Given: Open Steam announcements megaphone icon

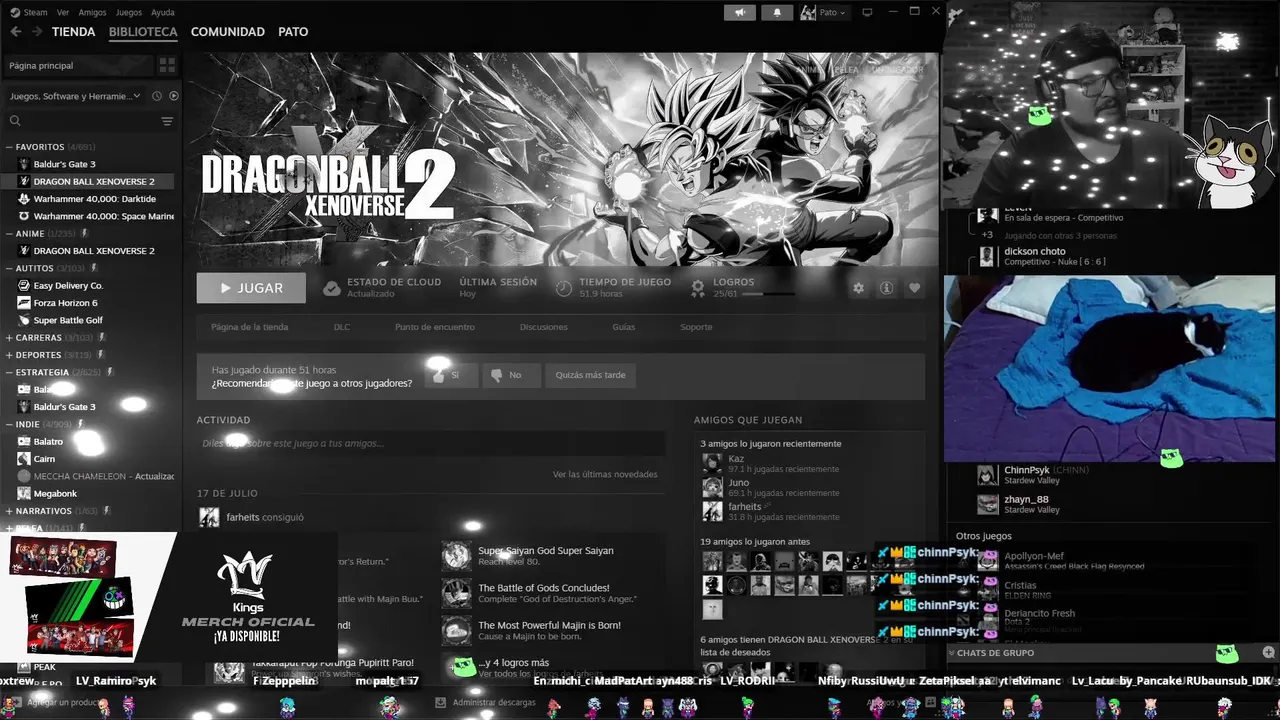Looking at the screenshot, I should tap(741, 12).
